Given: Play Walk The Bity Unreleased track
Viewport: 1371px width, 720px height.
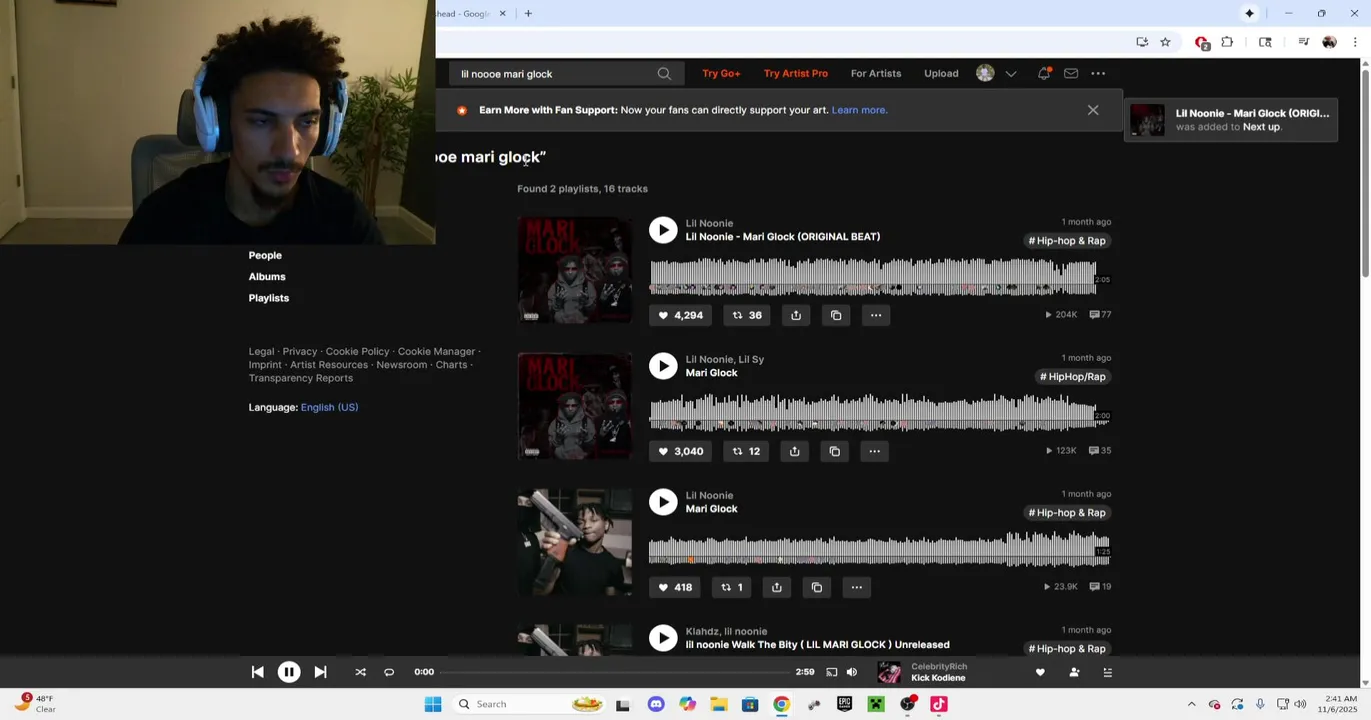Looking at the screenshot, I should 663,638.
